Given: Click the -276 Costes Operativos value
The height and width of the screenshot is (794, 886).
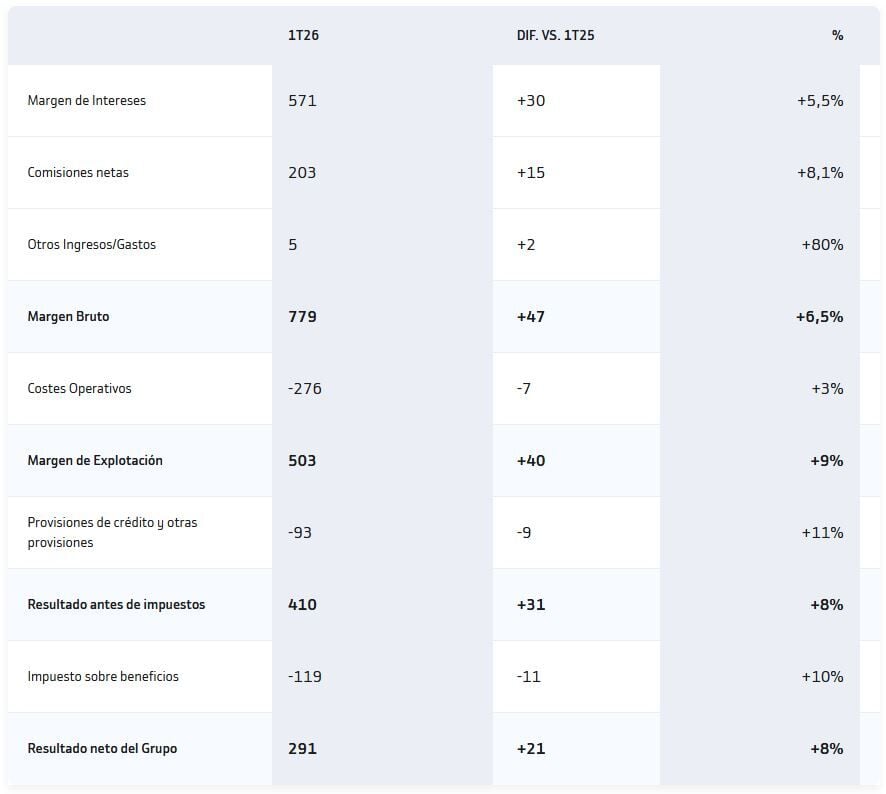Looking at the screenshot, I should coord(304,389).
